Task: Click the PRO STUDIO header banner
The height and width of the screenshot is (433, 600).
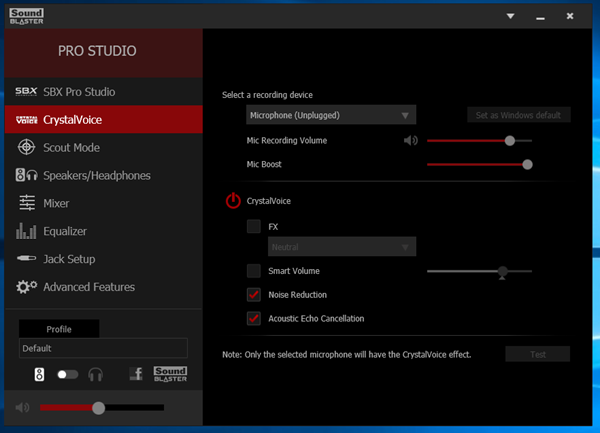Action: (x=104, y=53)
